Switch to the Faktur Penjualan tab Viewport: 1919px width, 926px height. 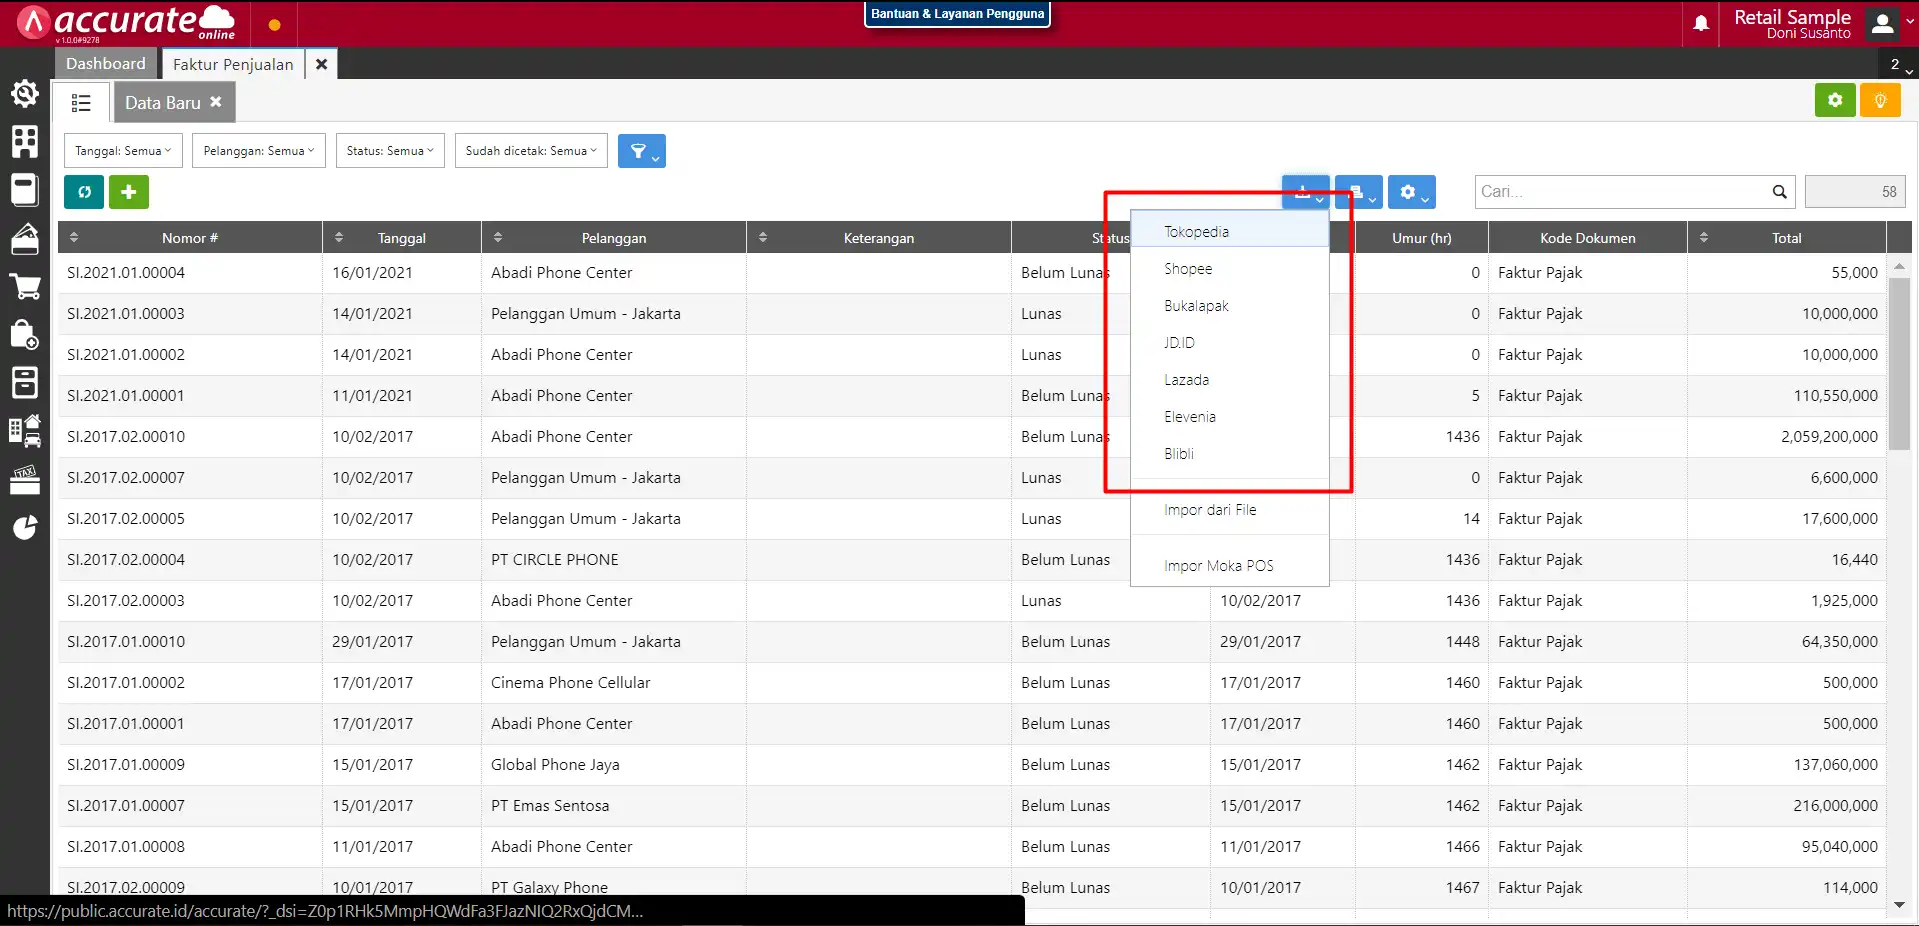point(233,64)
